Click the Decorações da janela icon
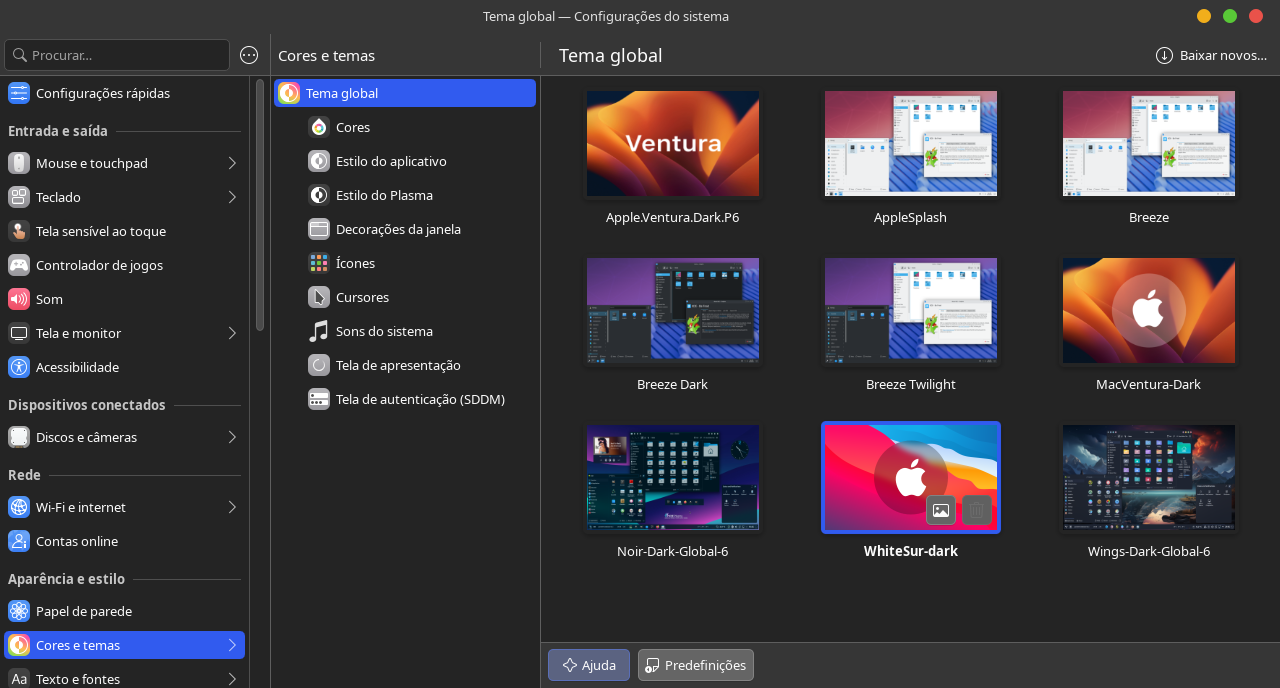Viewport: 1280px width, 688px height. [x=319, y=229]
